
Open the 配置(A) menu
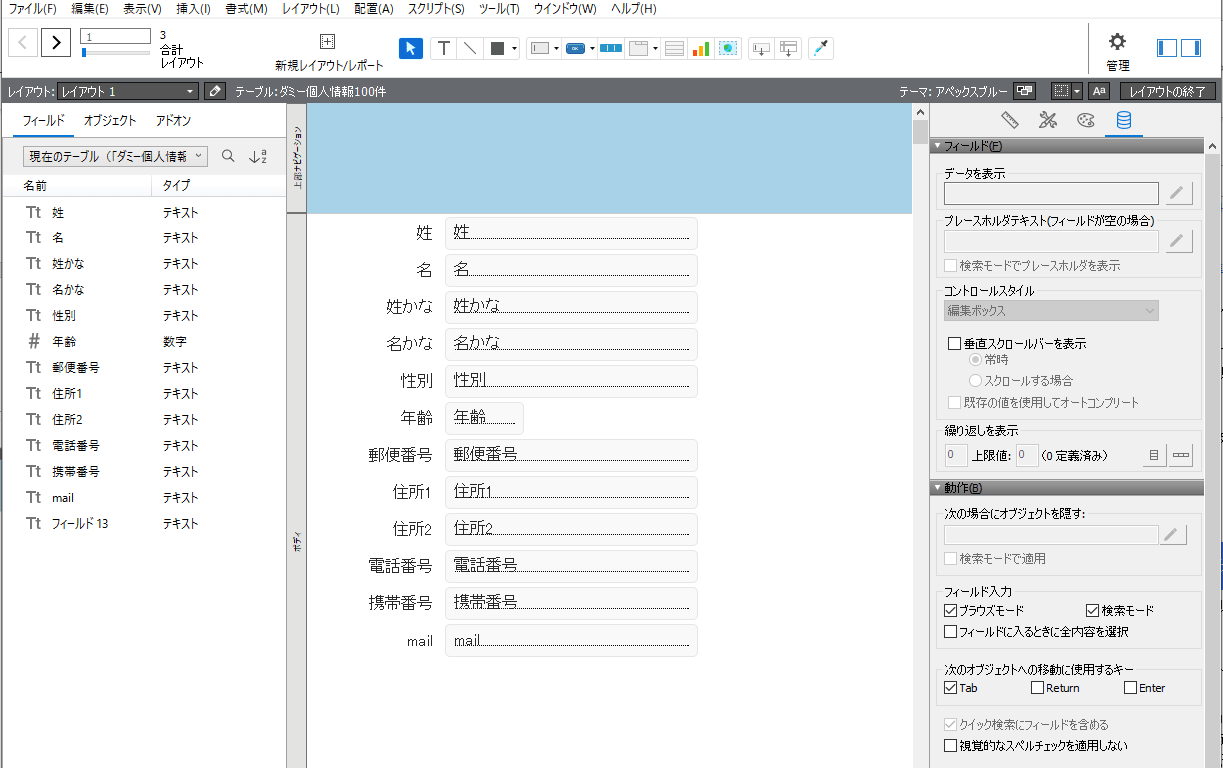pos(374,8)
